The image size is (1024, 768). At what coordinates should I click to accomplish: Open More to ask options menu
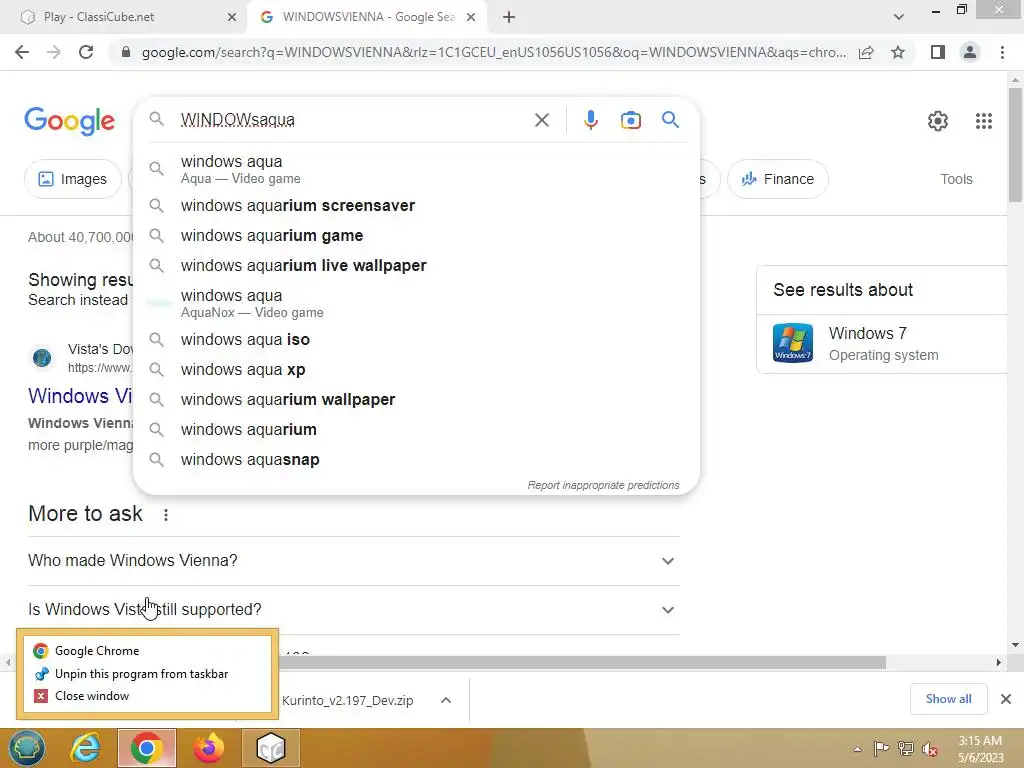click(166, 515)
